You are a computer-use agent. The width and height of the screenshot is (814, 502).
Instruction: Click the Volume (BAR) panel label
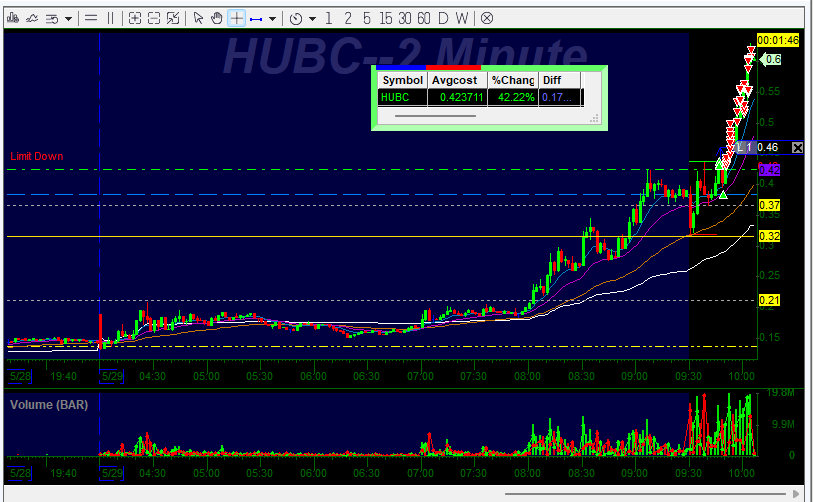(x=49, y=405)
